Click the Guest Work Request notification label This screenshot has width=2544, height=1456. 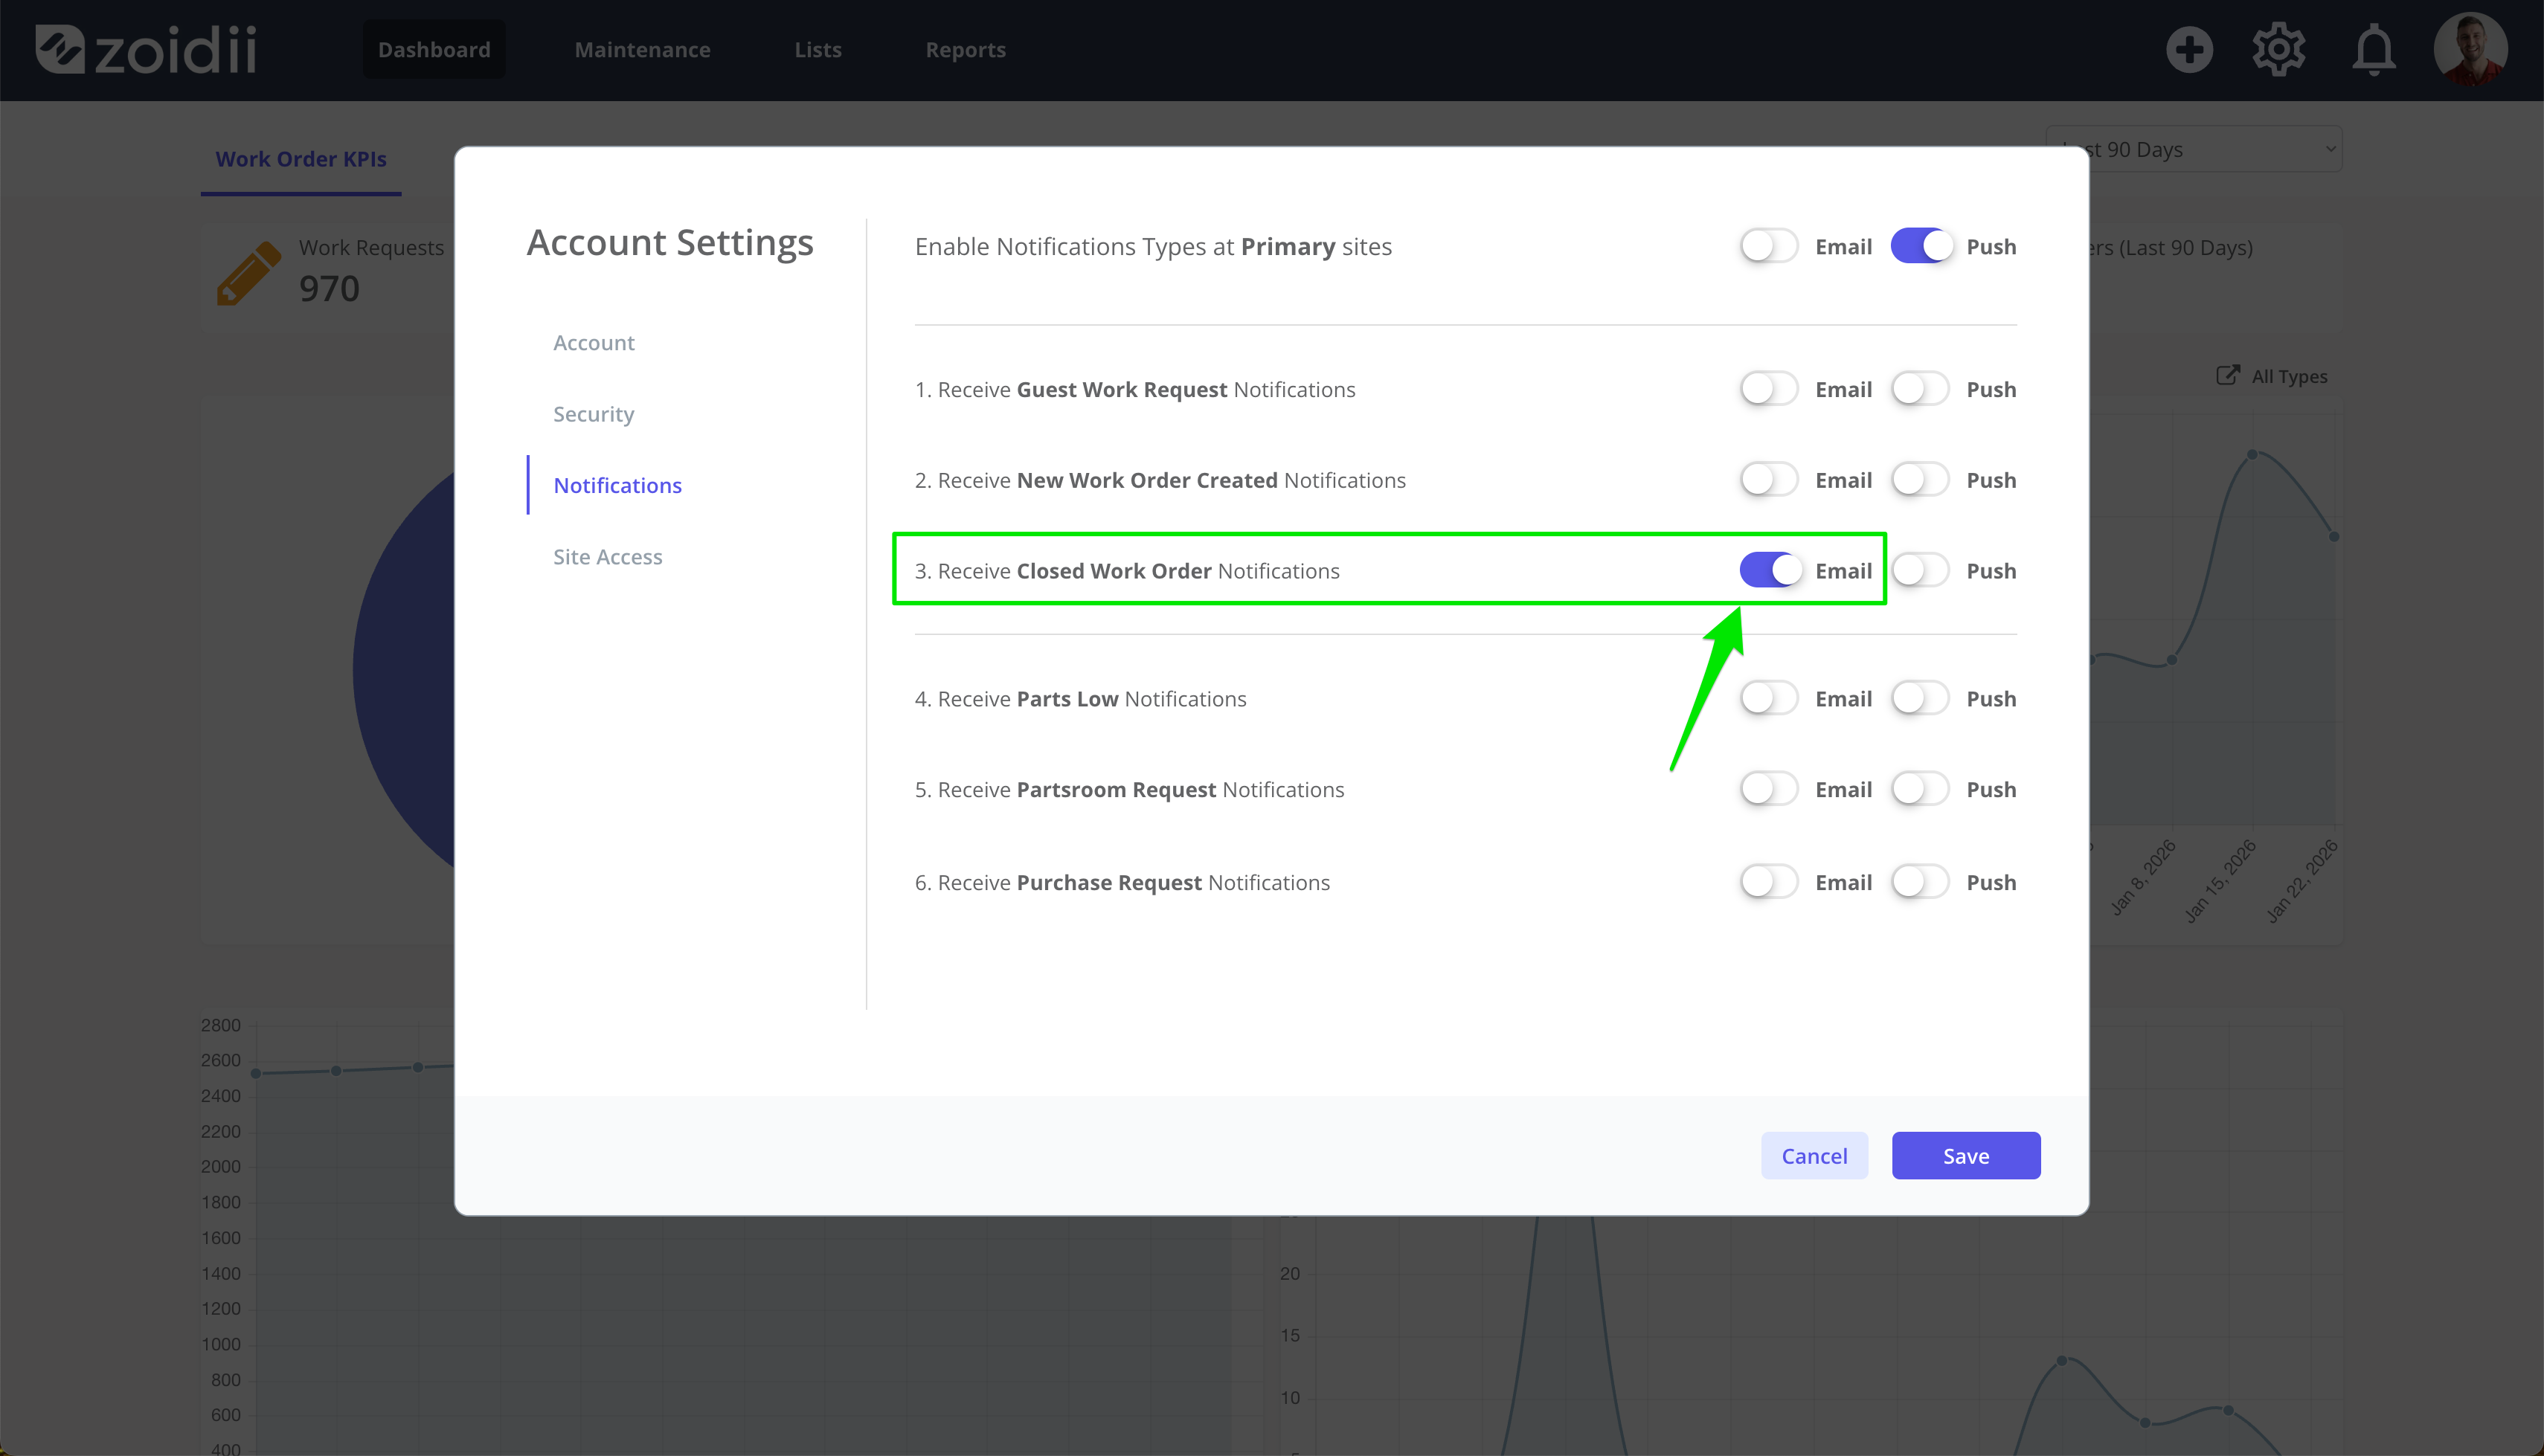click(1135, 389)
